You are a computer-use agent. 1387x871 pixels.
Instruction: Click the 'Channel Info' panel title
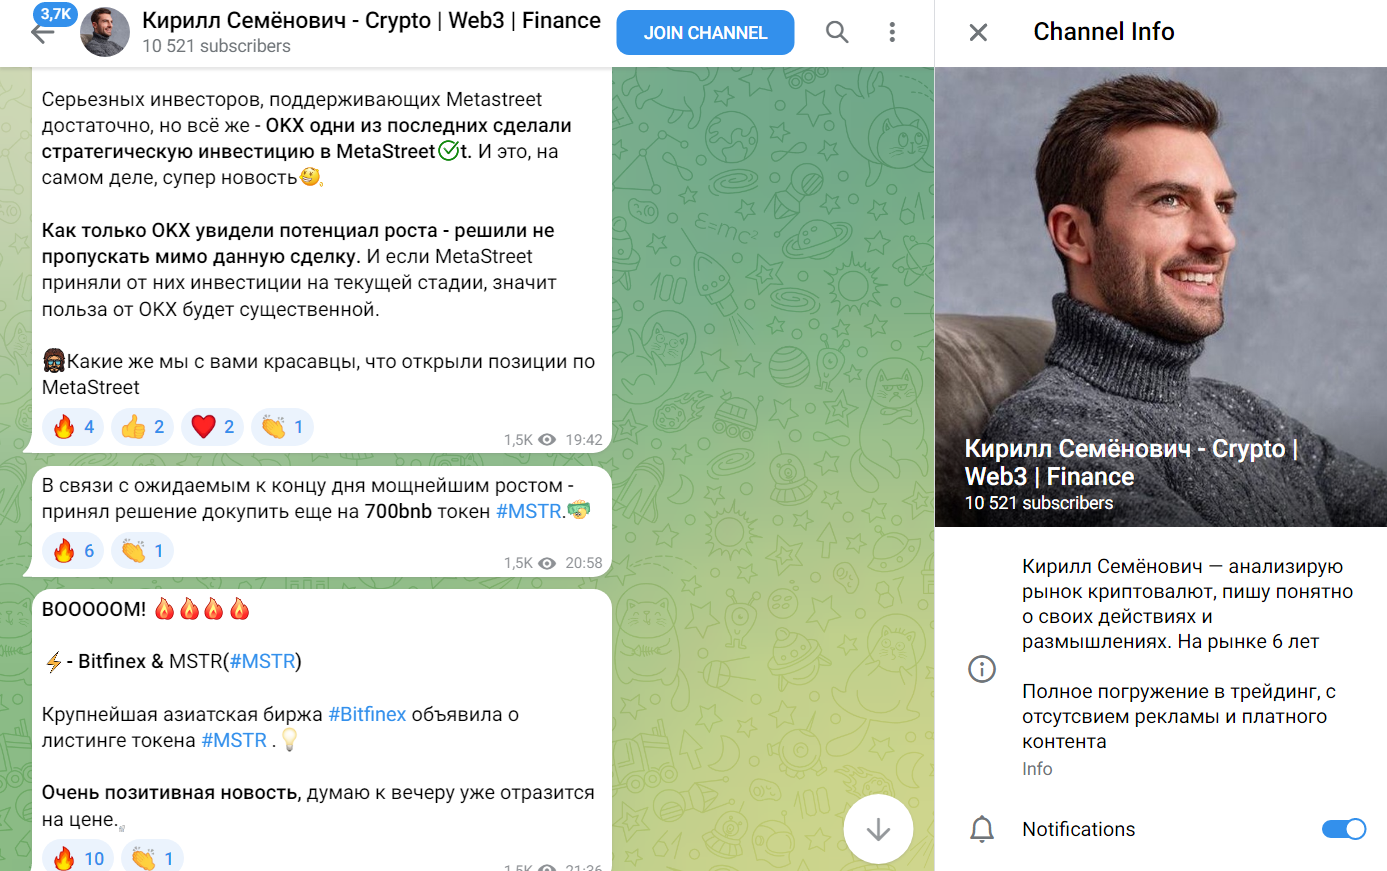[1104, 32]
